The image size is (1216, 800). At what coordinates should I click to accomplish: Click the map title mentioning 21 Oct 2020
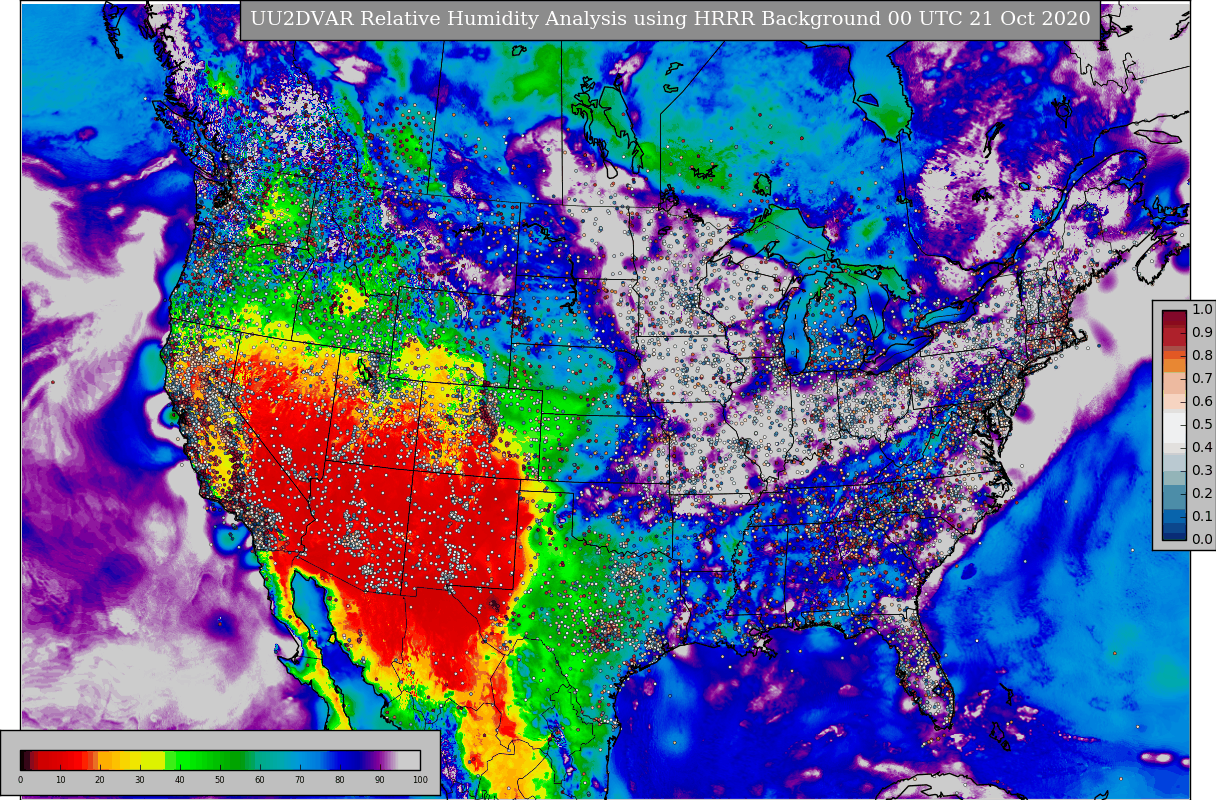pyautogui.click(x=670, y=19)
